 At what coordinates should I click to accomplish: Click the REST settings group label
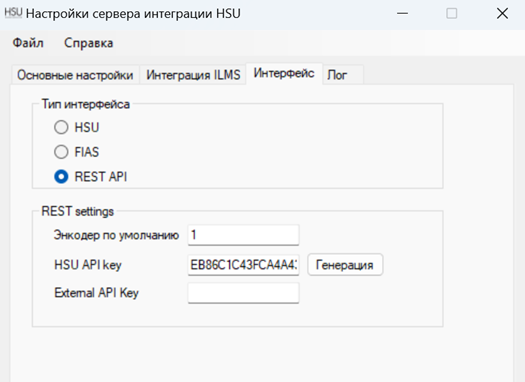[78, 211]
